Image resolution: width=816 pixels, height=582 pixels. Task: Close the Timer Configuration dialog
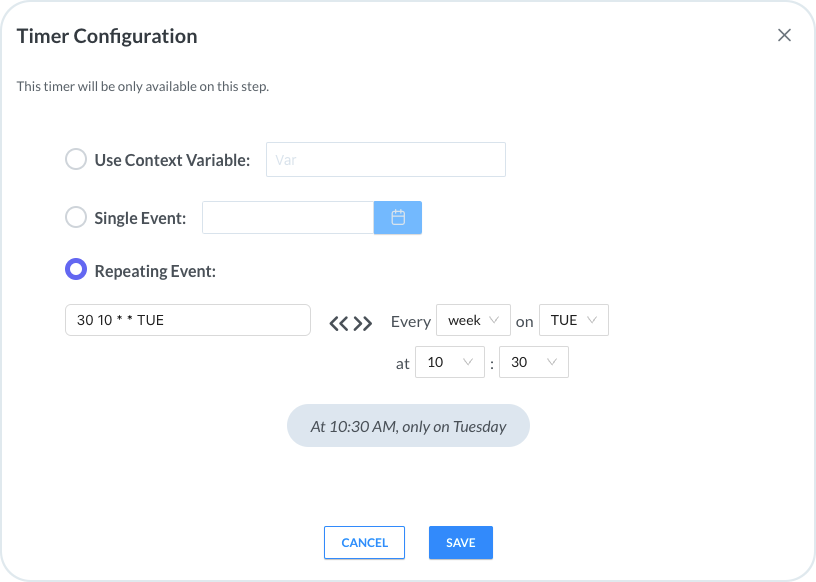tap(784, 36)
